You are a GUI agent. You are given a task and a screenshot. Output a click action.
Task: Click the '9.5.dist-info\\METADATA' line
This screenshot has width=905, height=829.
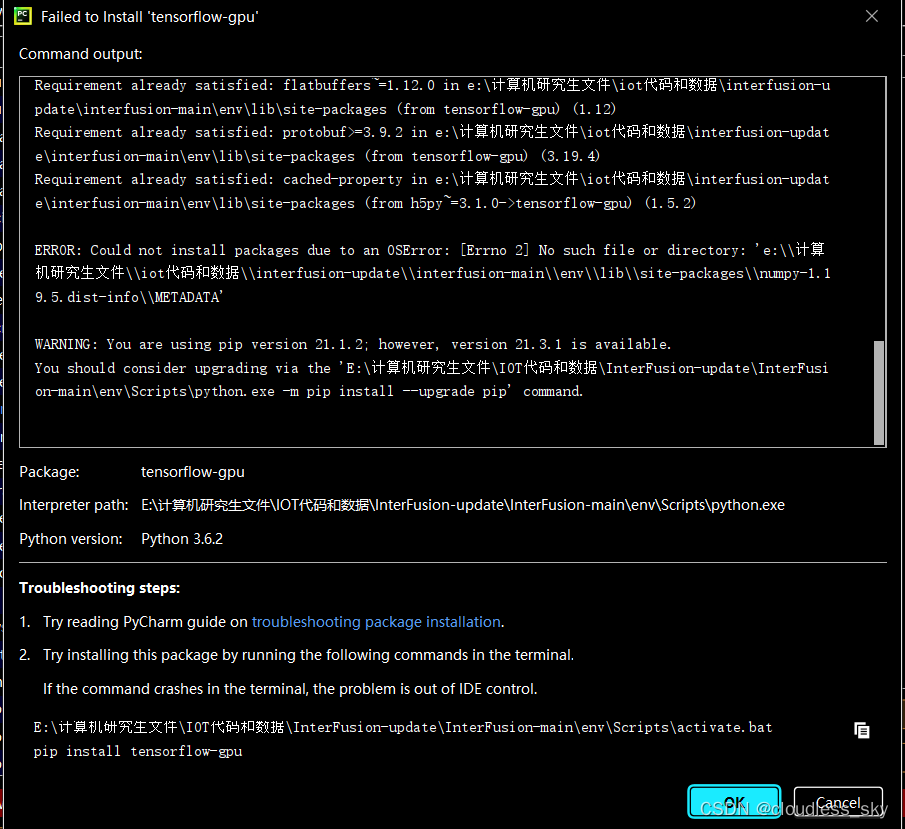(129, 297)
